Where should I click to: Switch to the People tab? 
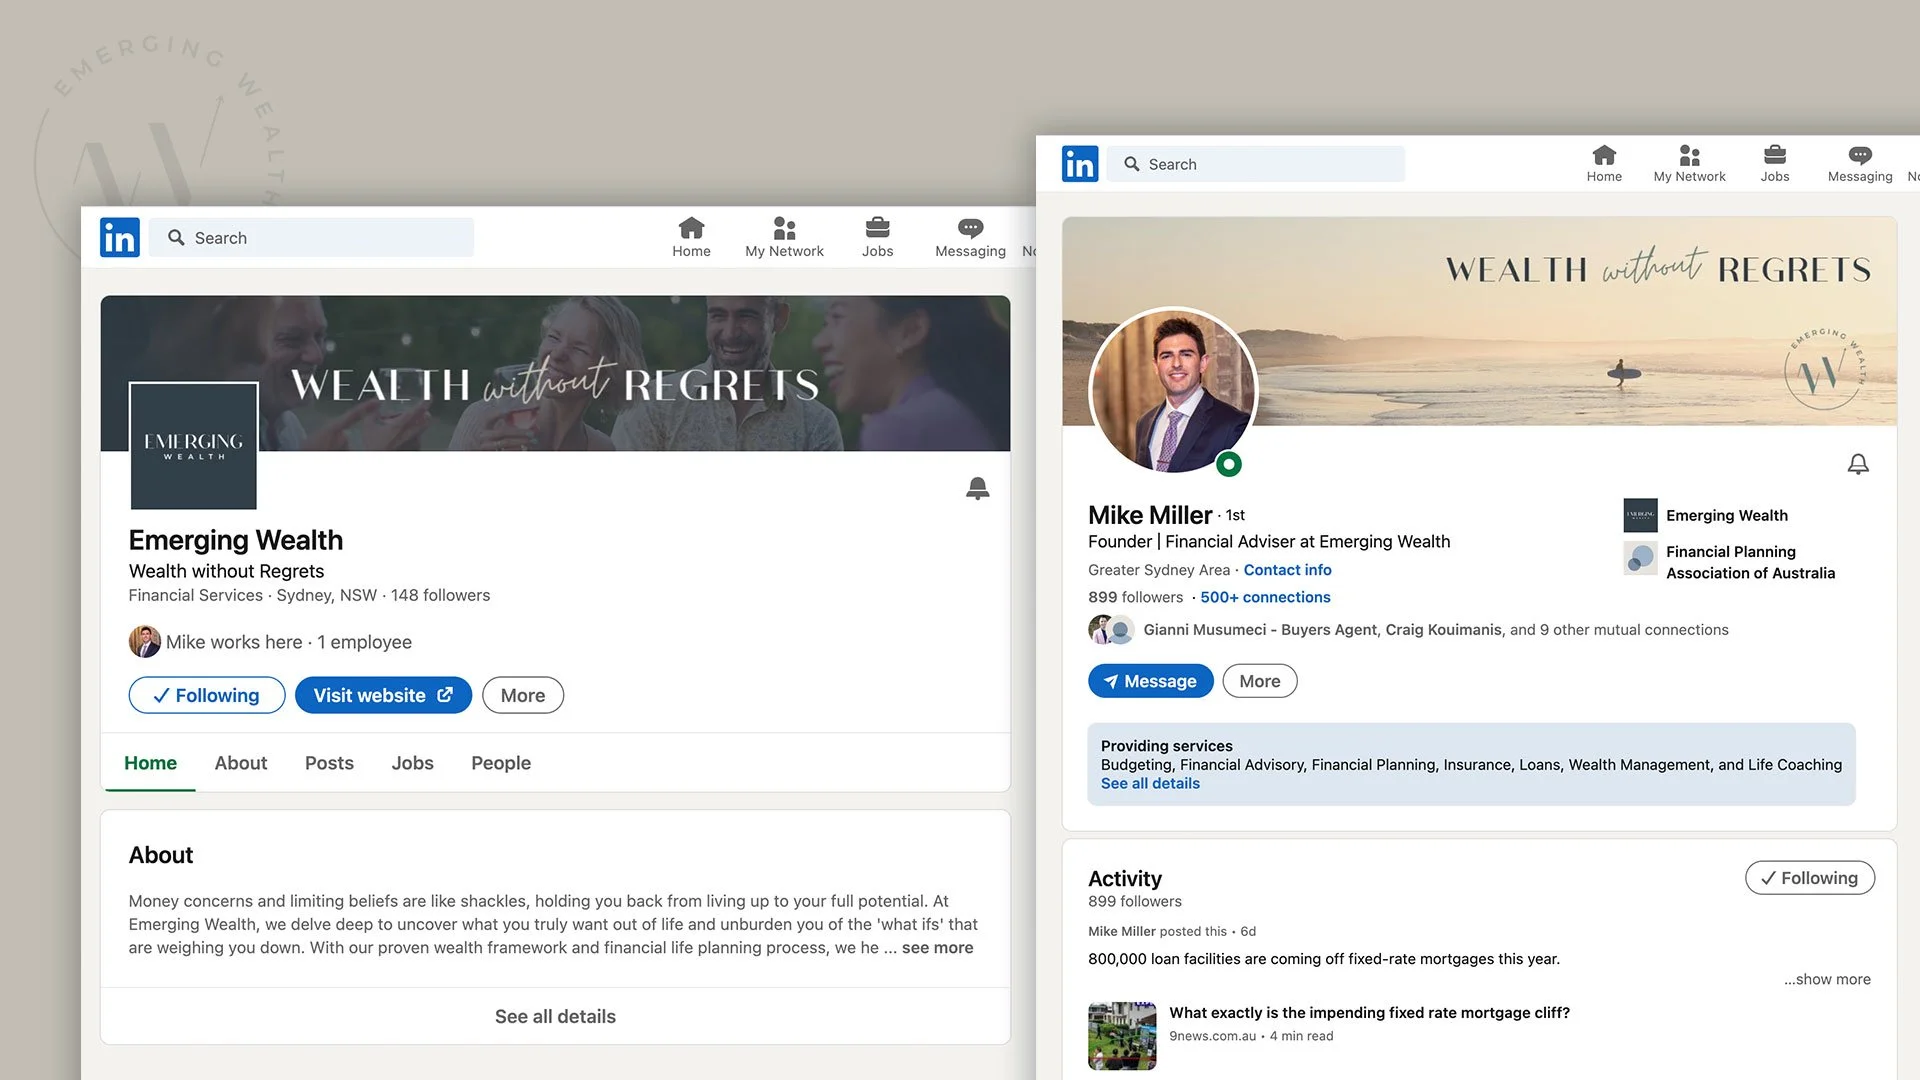tap(501, 763)
